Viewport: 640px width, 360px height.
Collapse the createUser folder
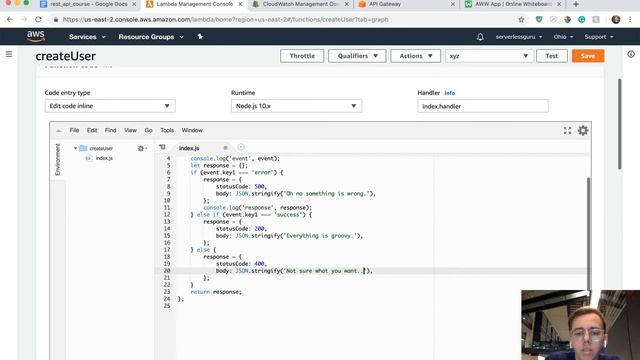point(76,148)
